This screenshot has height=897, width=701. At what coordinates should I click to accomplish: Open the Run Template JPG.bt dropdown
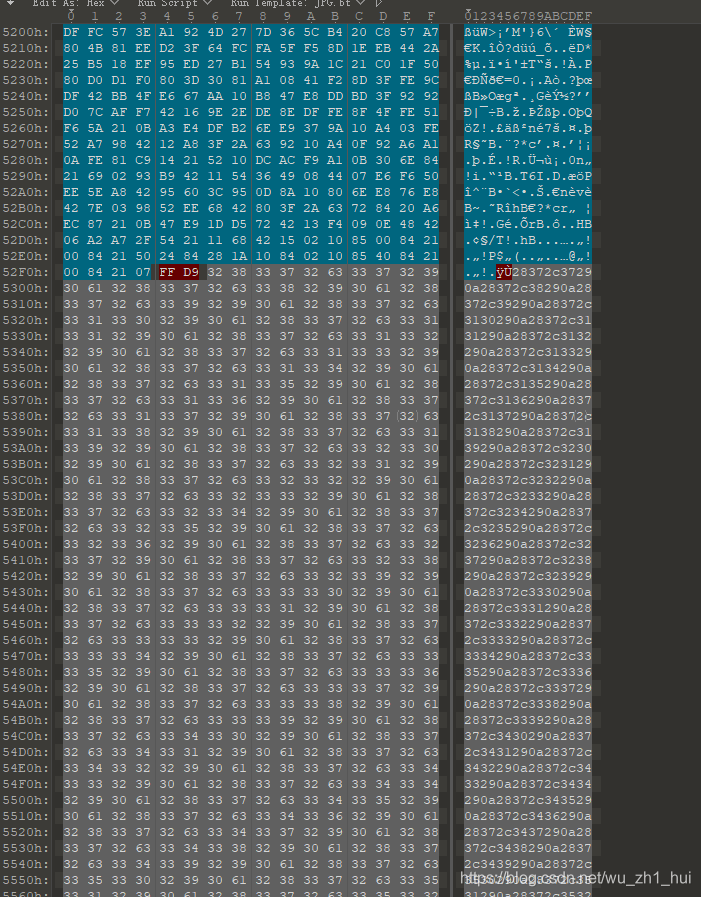(298, 3)
